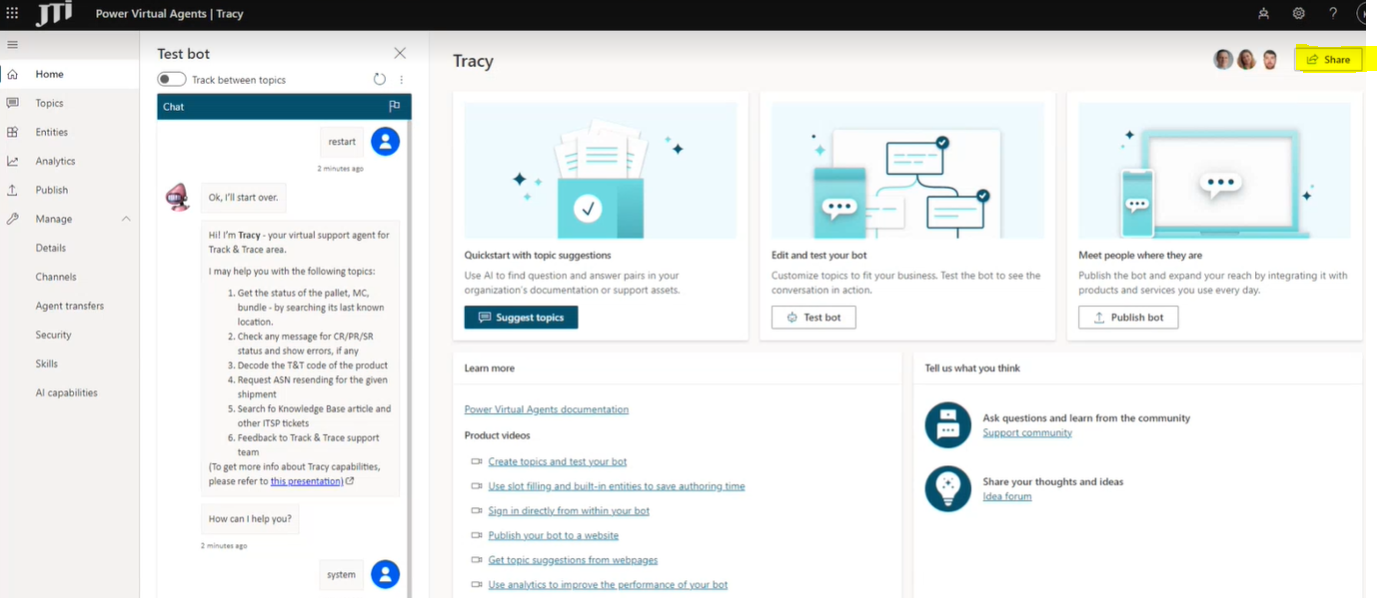Click the restart chat message bubble

coord(342,142)
